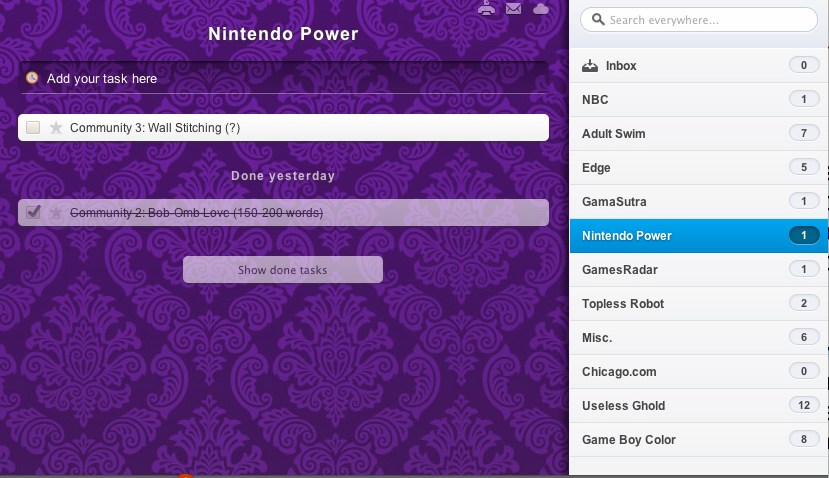The image size is (829, 478).
Task: Open the Adult Swim list
Action: click(699, 133)
